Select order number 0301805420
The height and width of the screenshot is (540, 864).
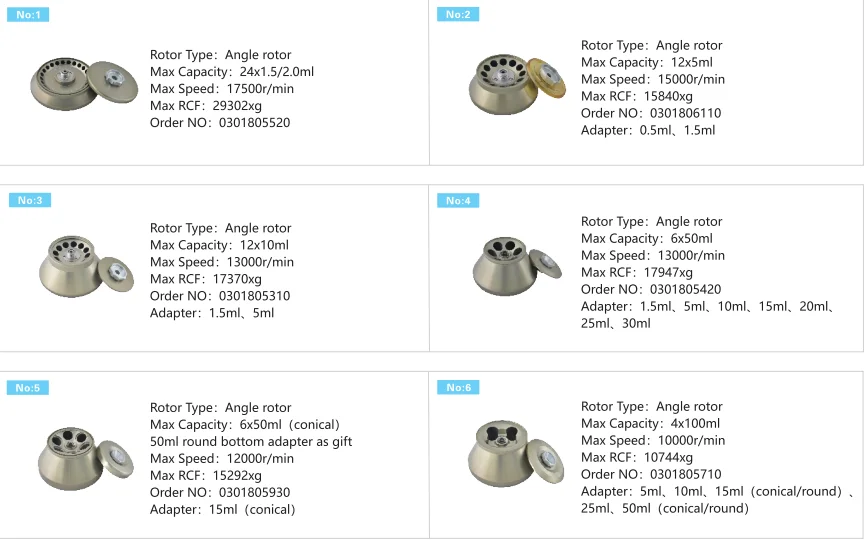click(685, 289)
